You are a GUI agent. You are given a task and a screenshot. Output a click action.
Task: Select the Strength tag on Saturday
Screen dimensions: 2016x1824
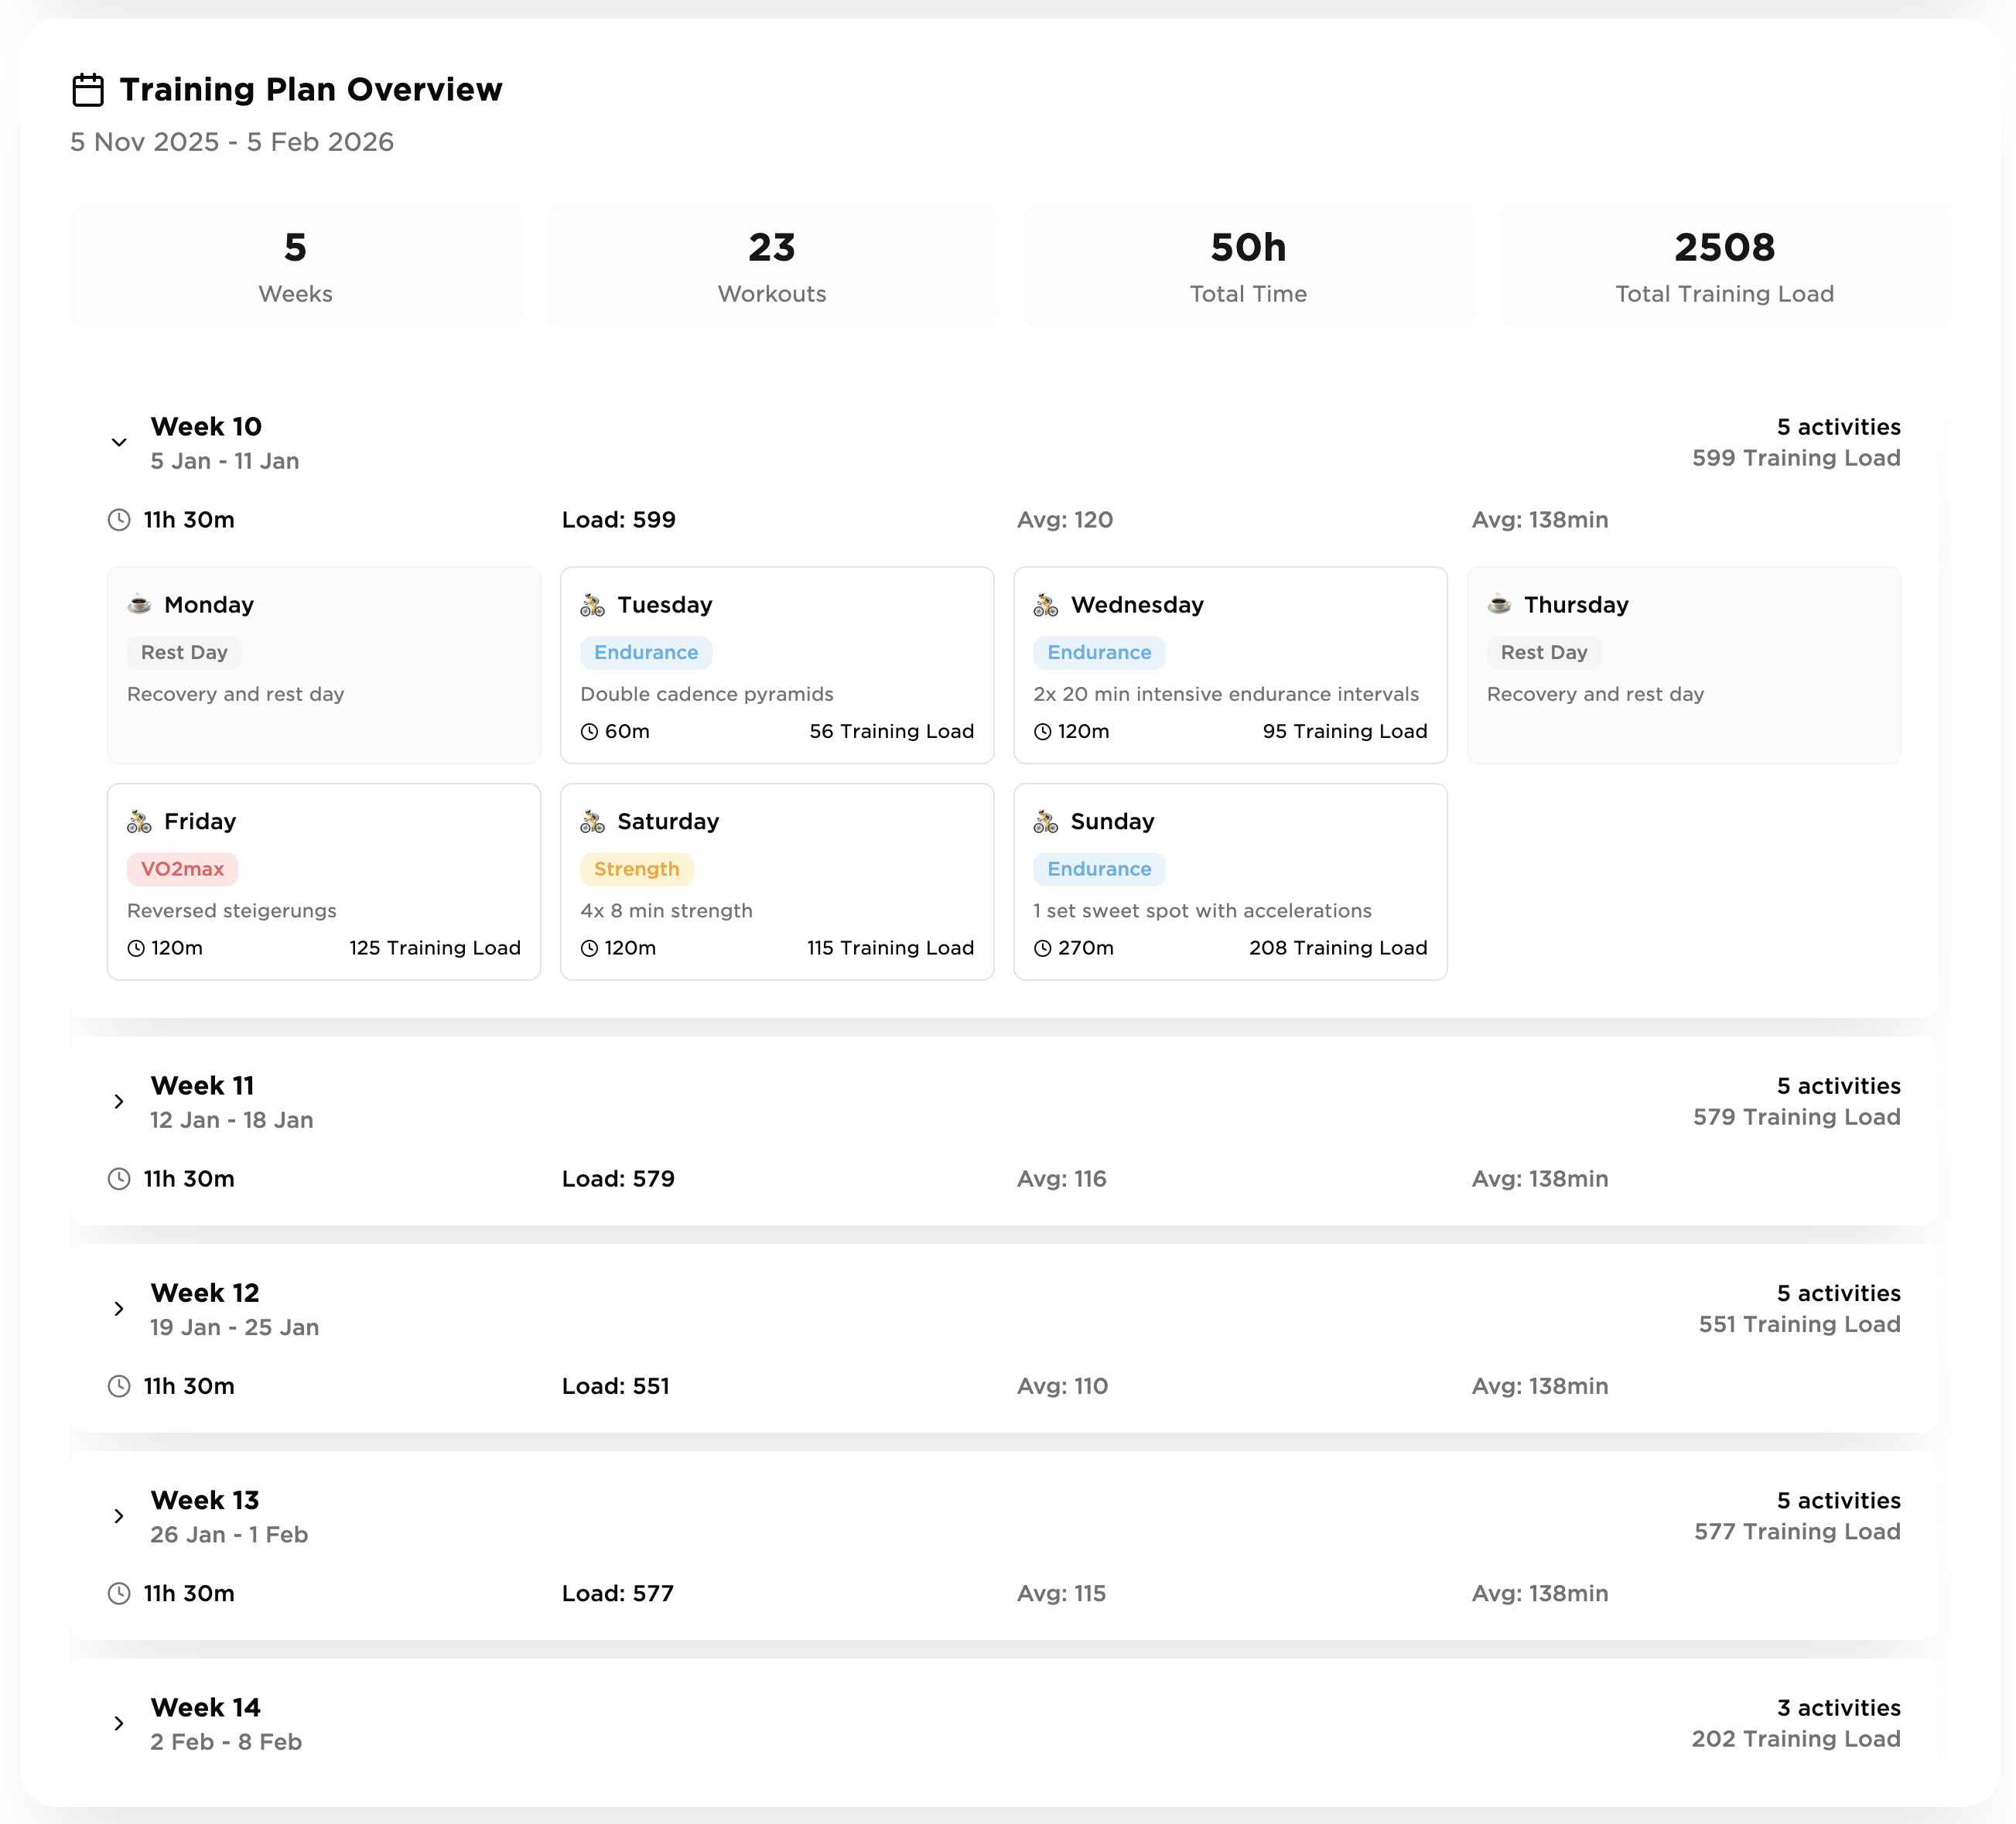click(636, 869)
